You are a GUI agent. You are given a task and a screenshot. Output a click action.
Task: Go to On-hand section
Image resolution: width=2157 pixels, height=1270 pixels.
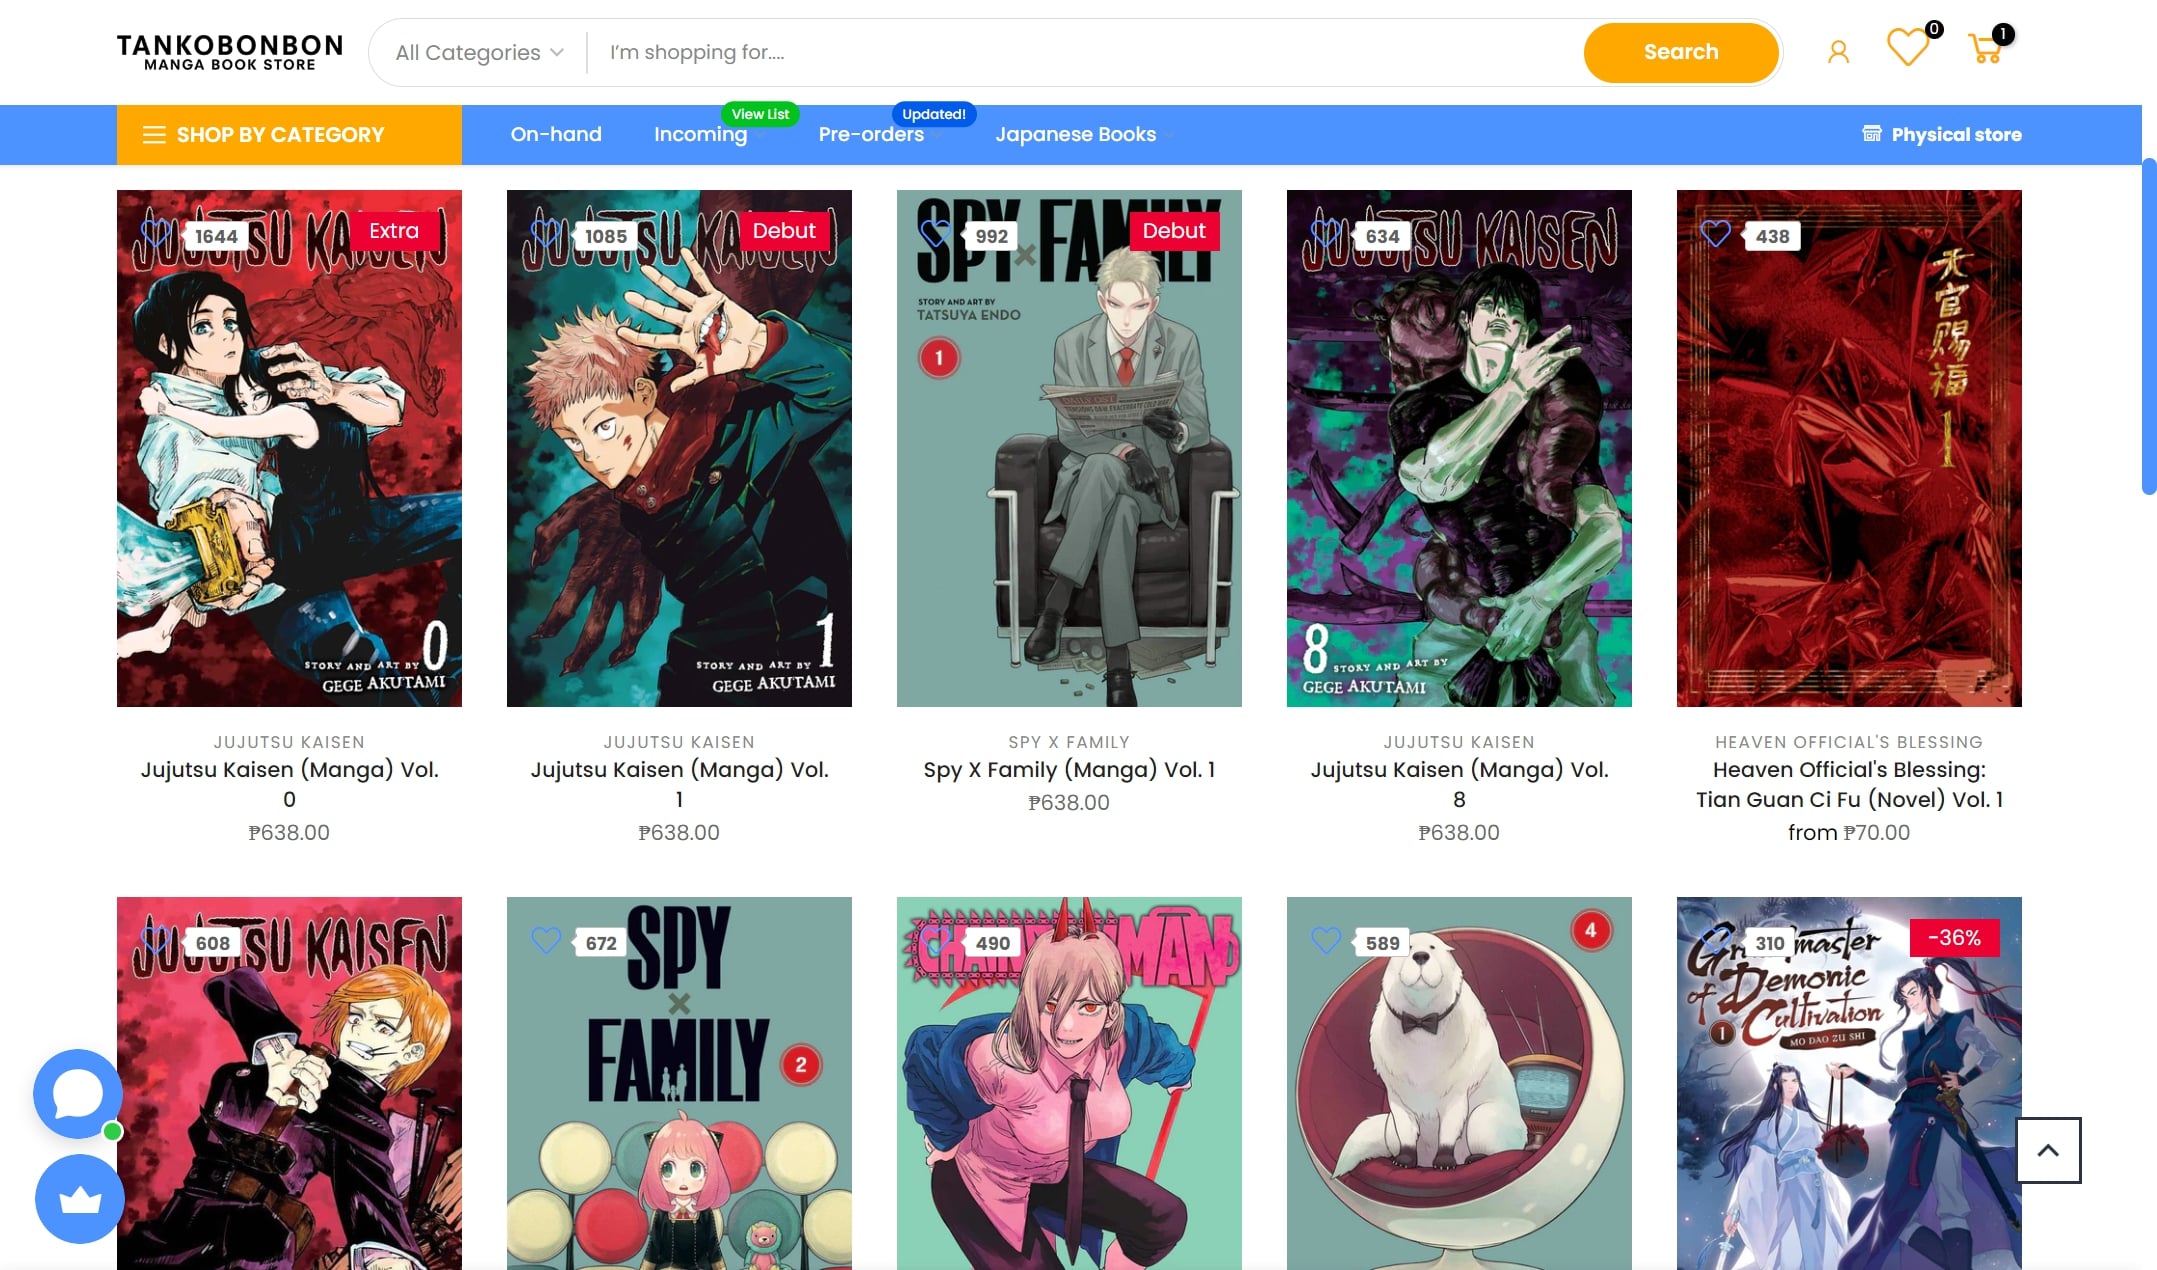tap(556, 134)
